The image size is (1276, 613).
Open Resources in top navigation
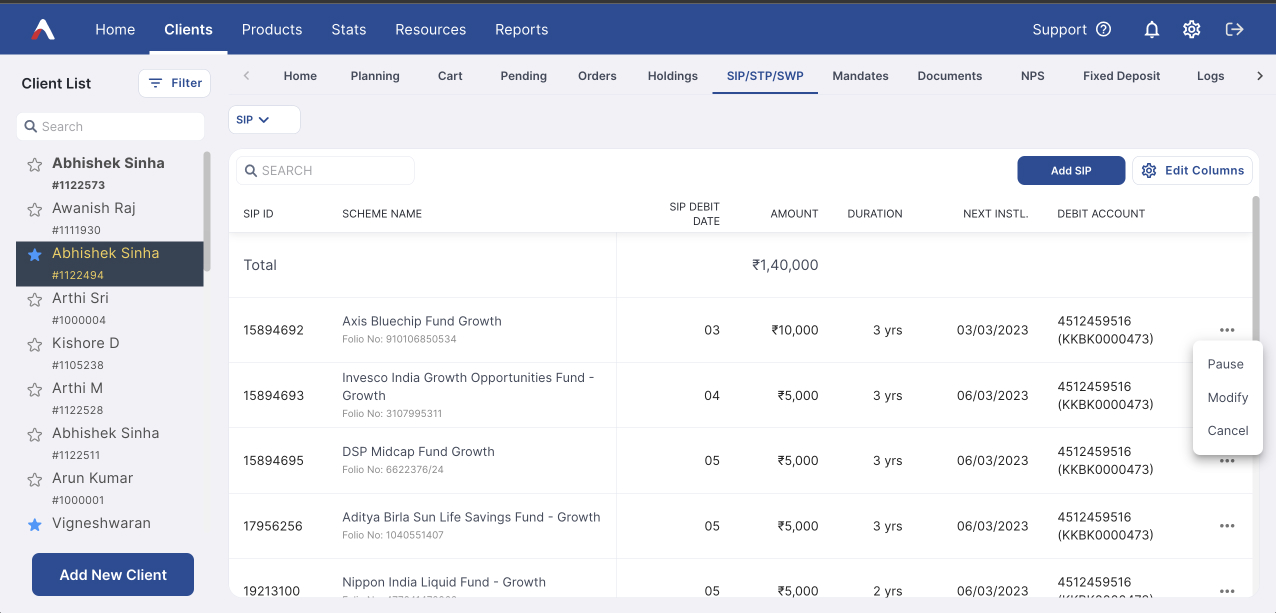coord(431,29)
